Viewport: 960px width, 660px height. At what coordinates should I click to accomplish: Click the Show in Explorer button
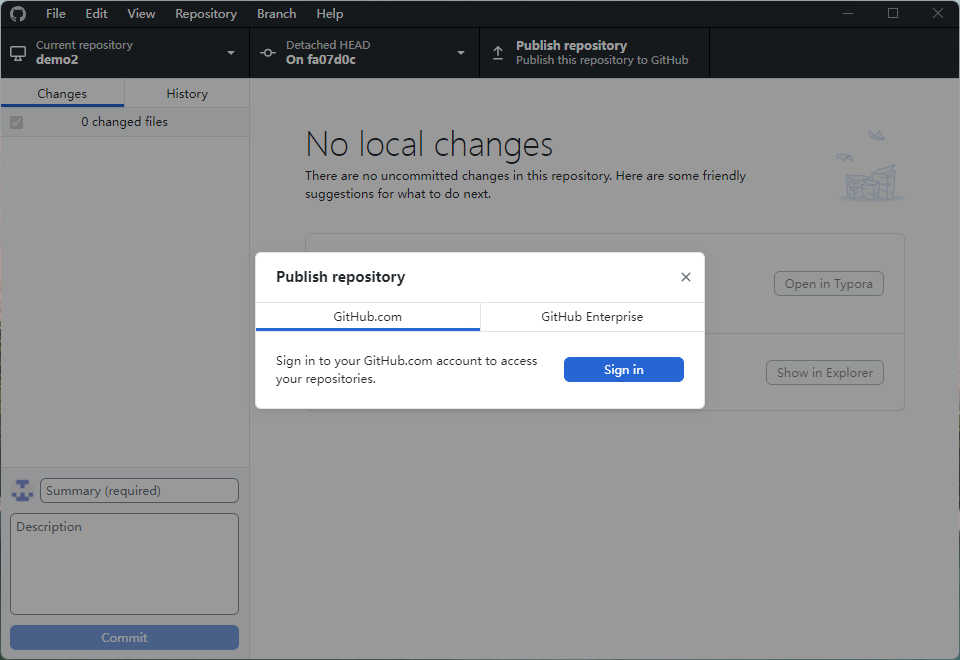pyautogui.click(x=824, y=373)
